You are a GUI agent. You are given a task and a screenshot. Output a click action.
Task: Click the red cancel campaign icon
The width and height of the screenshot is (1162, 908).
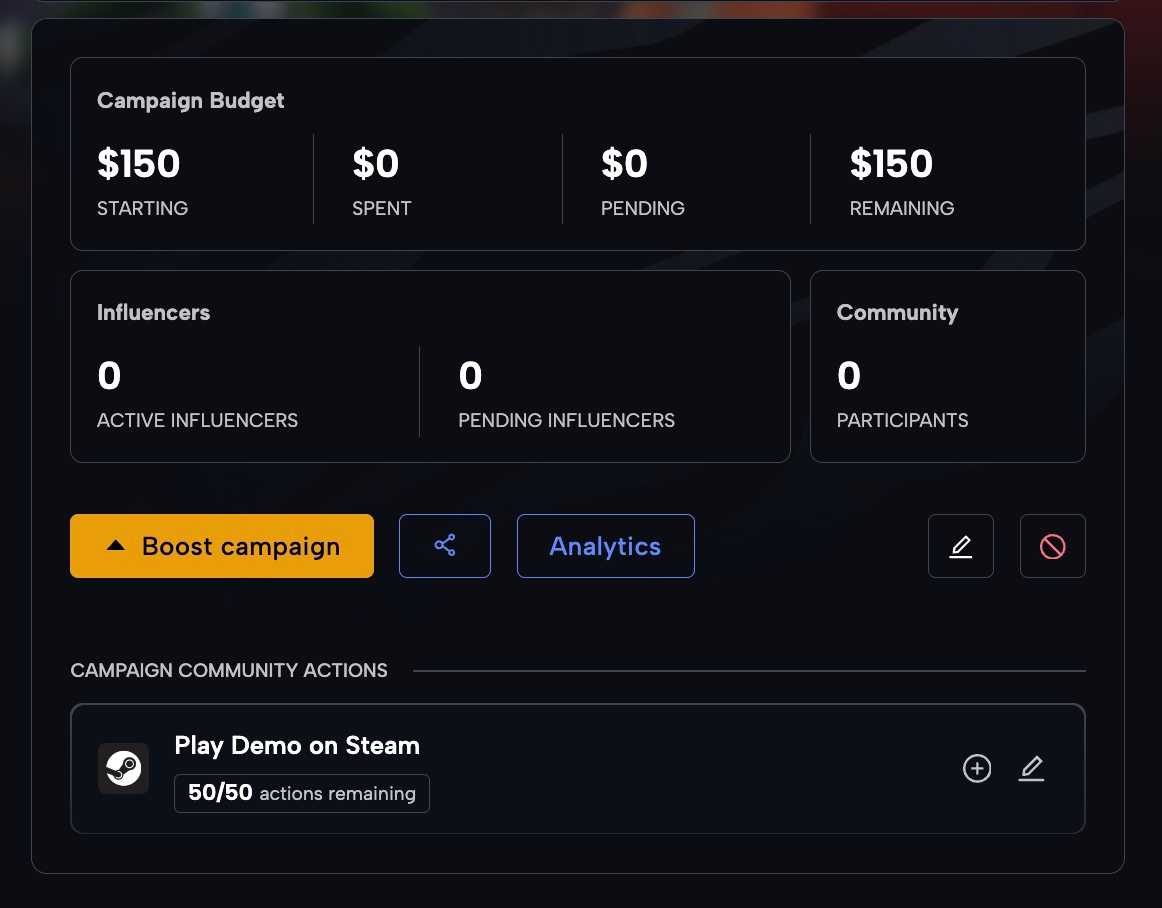(1052, 546)
